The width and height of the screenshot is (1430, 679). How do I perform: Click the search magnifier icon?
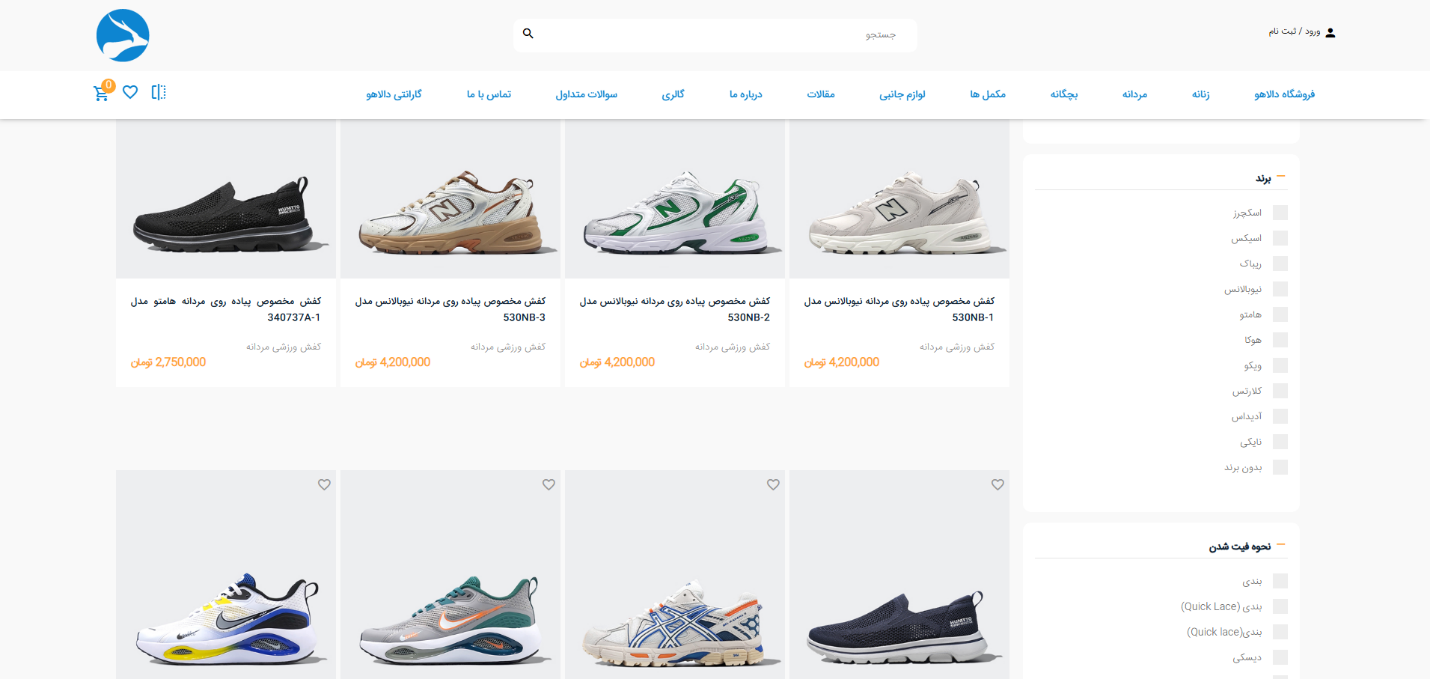point(528,34)
